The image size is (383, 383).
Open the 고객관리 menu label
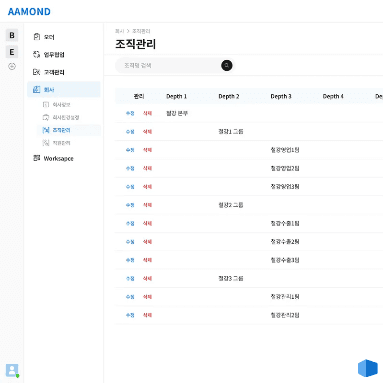54,72
